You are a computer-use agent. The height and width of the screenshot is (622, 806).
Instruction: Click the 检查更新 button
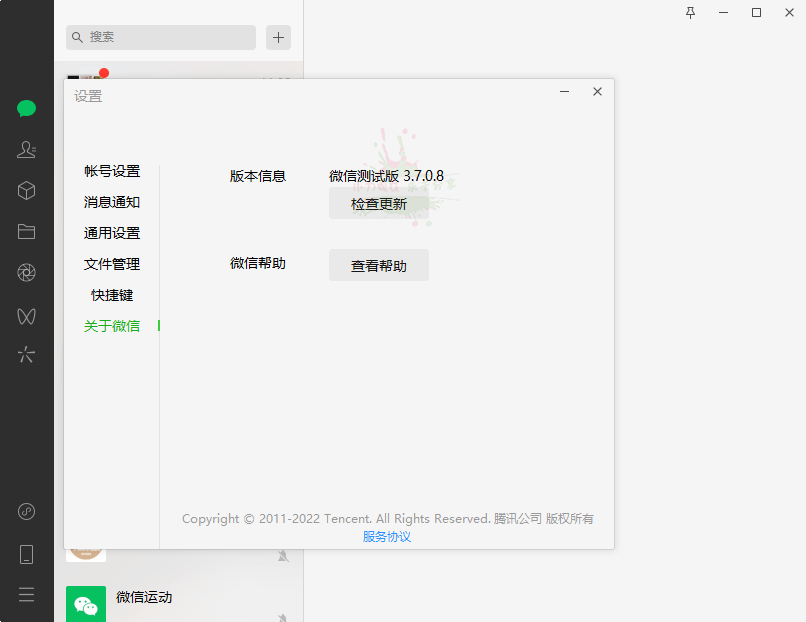coord(379,204)
